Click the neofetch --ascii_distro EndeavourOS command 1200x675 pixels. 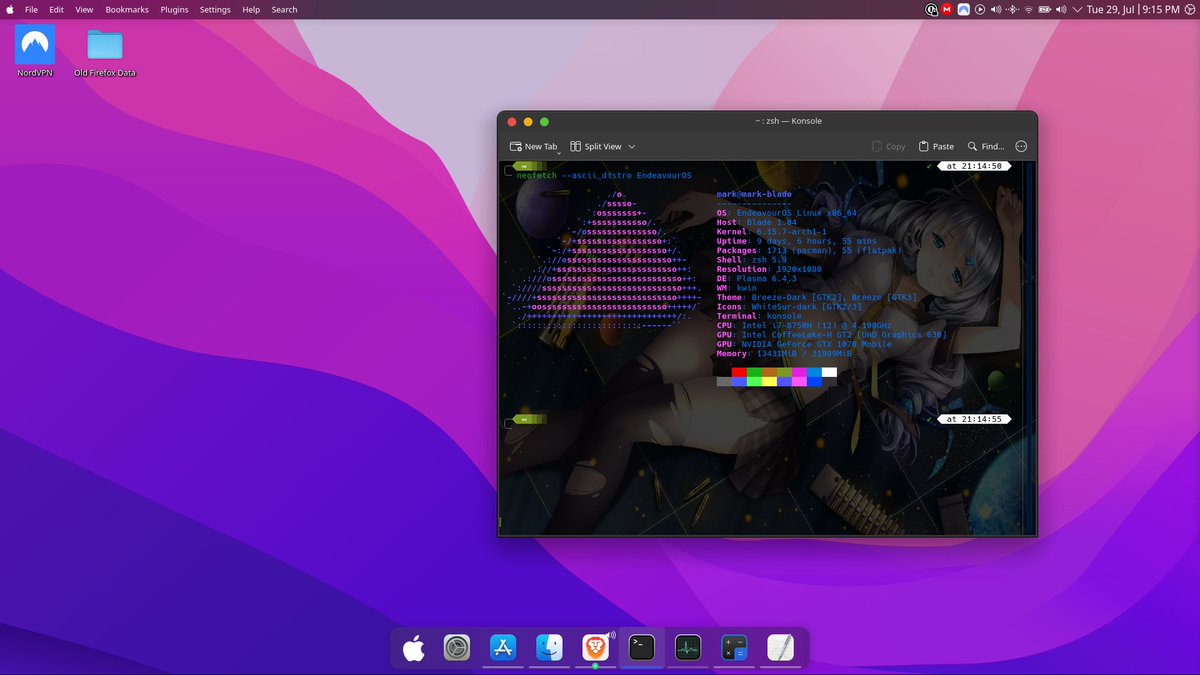tap(604, 175)
